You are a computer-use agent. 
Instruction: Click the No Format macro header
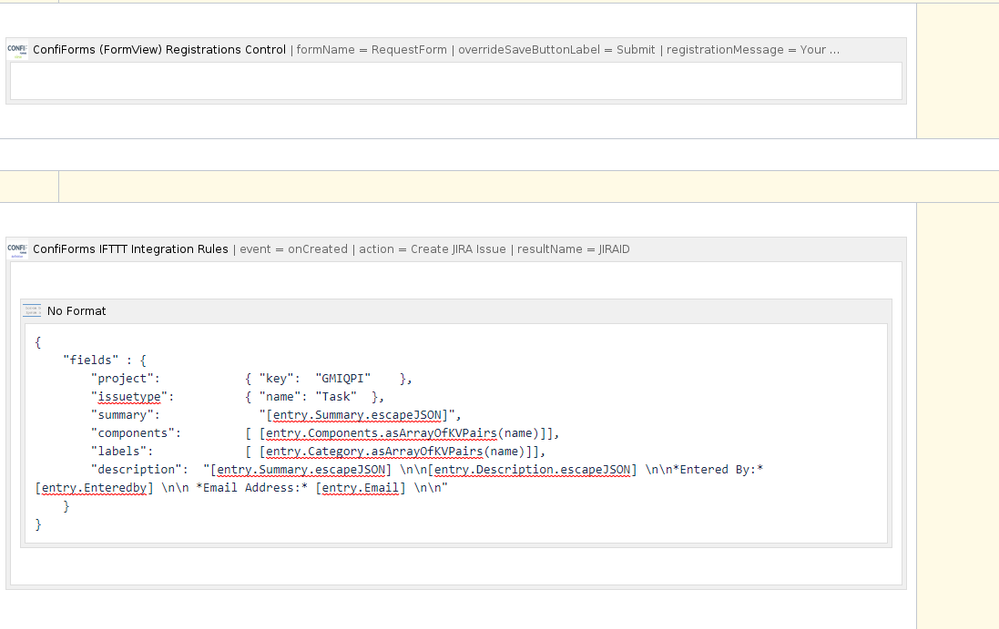(x=456, y=311)
